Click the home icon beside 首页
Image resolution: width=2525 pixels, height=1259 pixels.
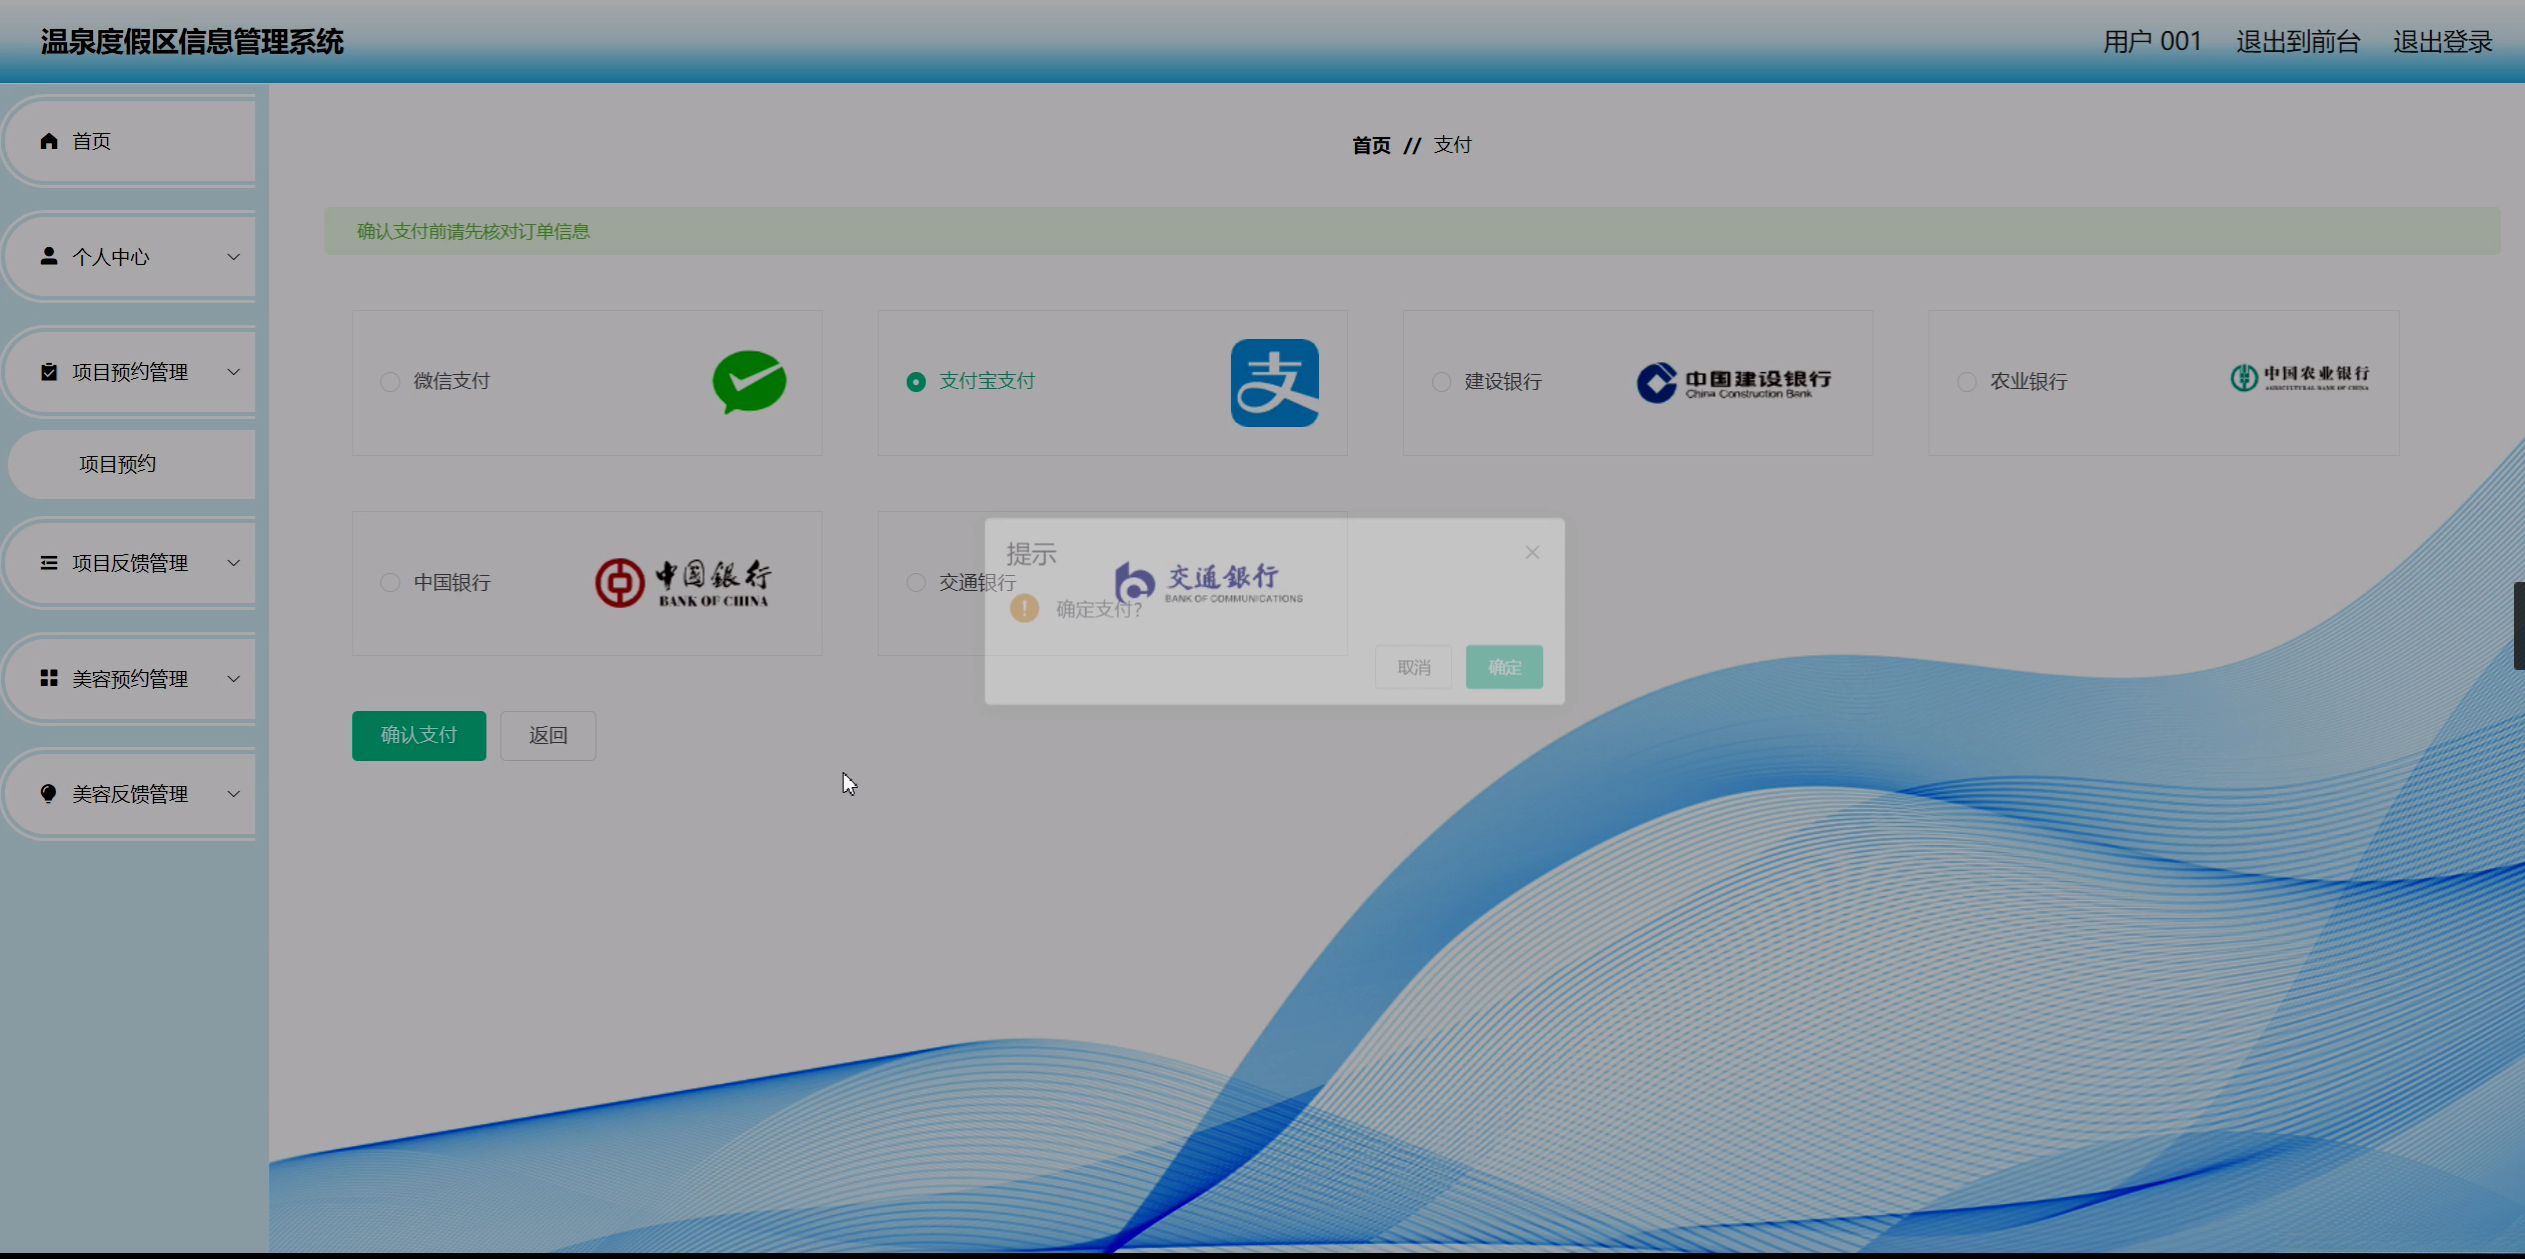click(49, 141)
